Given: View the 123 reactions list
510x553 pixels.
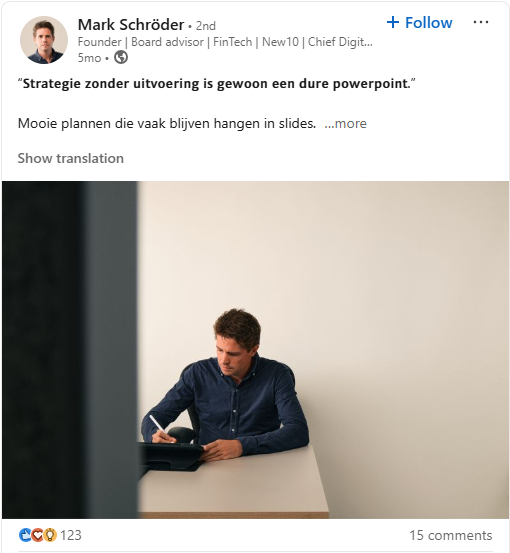Looking at the screenshot, I should click(71, 535).
